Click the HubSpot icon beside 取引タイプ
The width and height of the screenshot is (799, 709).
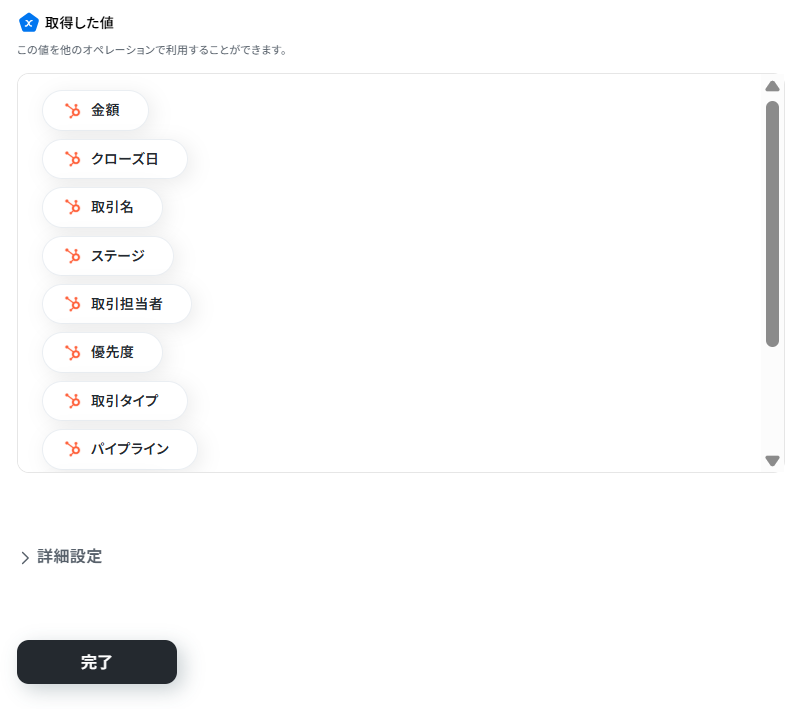72,401
